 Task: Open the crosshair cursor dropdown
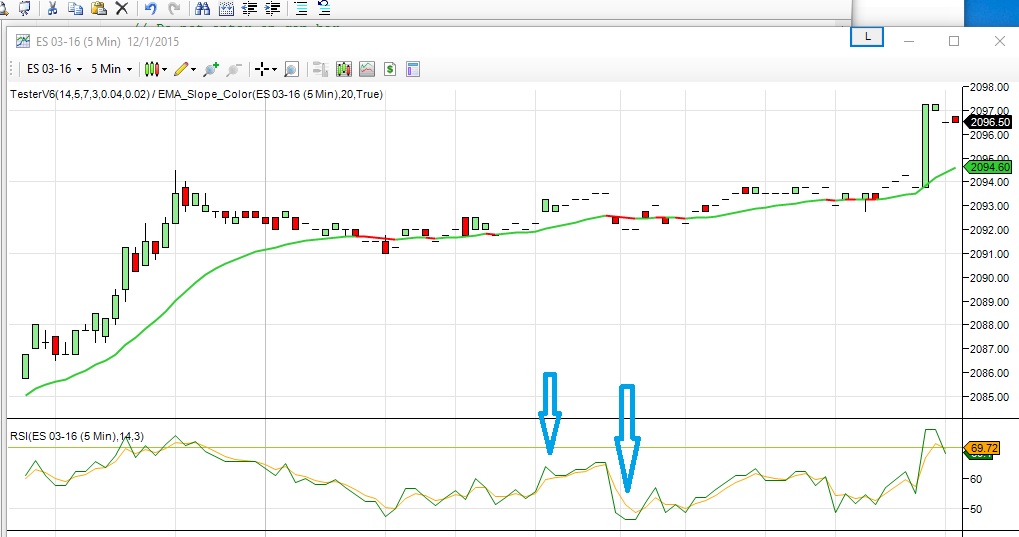coord(265,69)
